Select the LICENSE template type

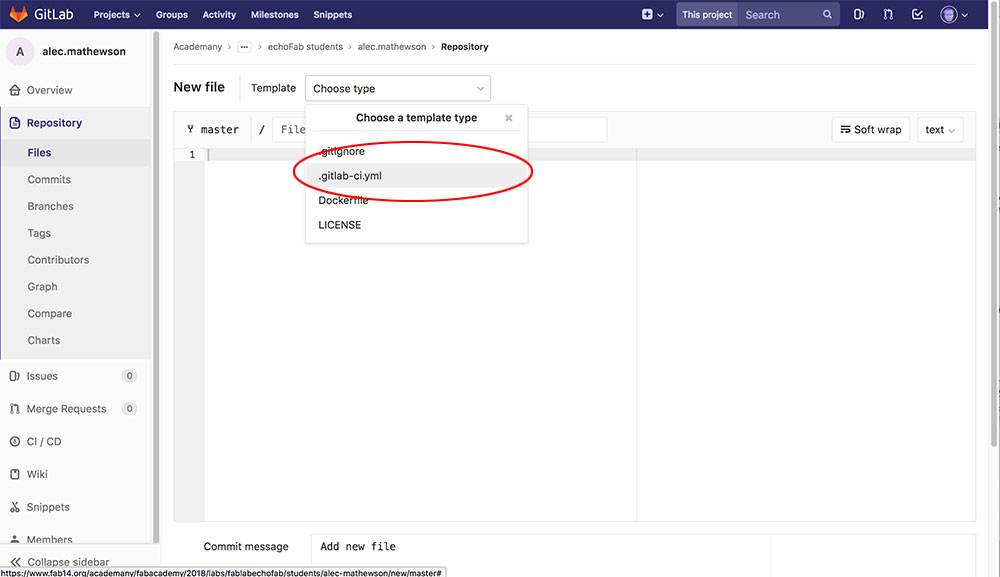coord(416,225)
